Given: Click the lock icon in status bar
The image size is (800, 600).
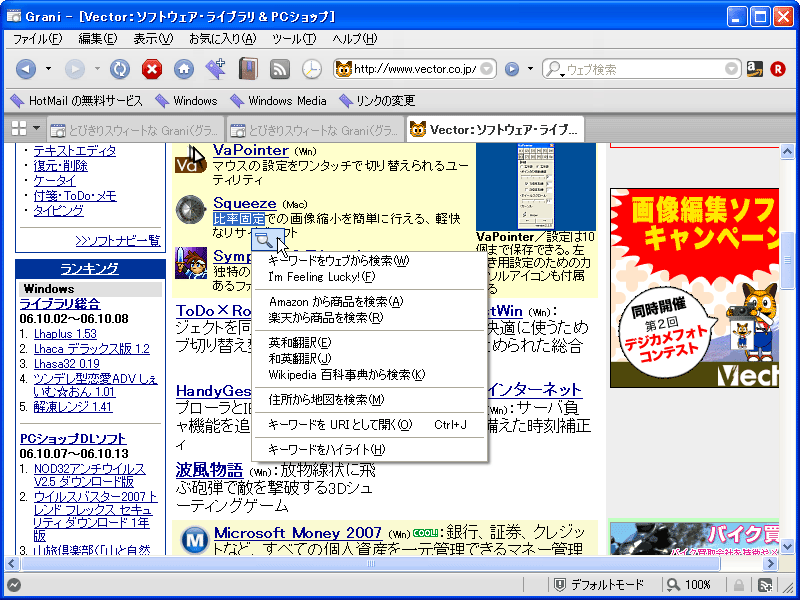Looking at the screenshot, I should 738,585.
